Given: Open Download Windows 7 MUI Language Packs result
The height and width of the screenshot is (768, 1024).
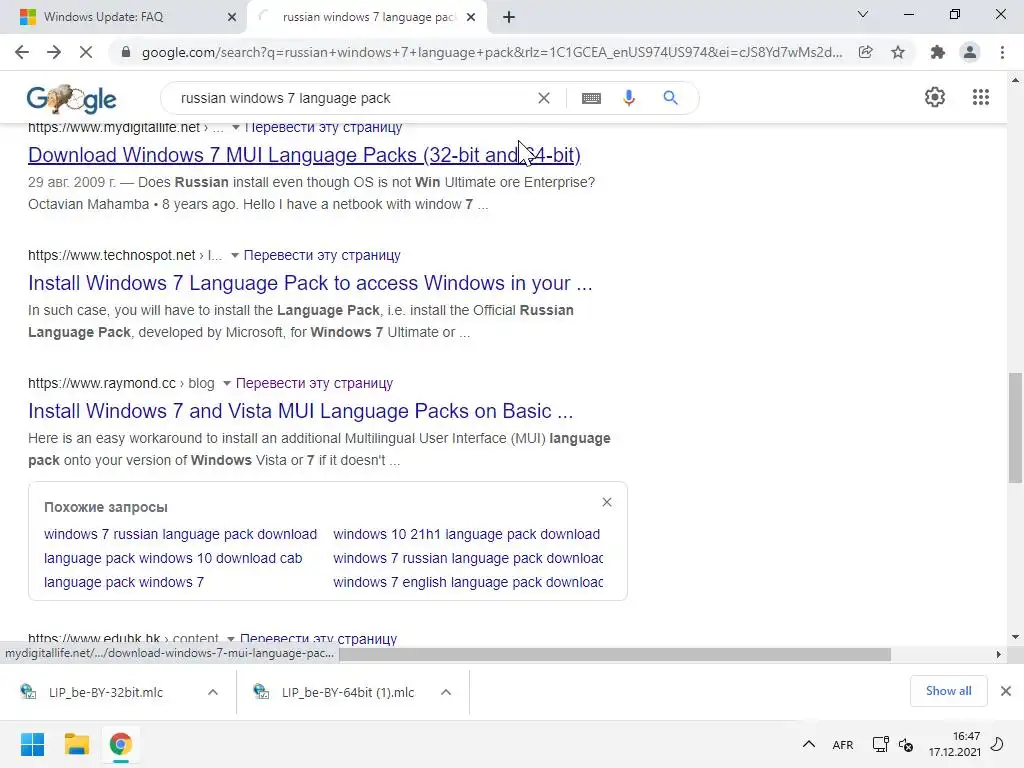Looking at the screenshot, I should (304, 155).
